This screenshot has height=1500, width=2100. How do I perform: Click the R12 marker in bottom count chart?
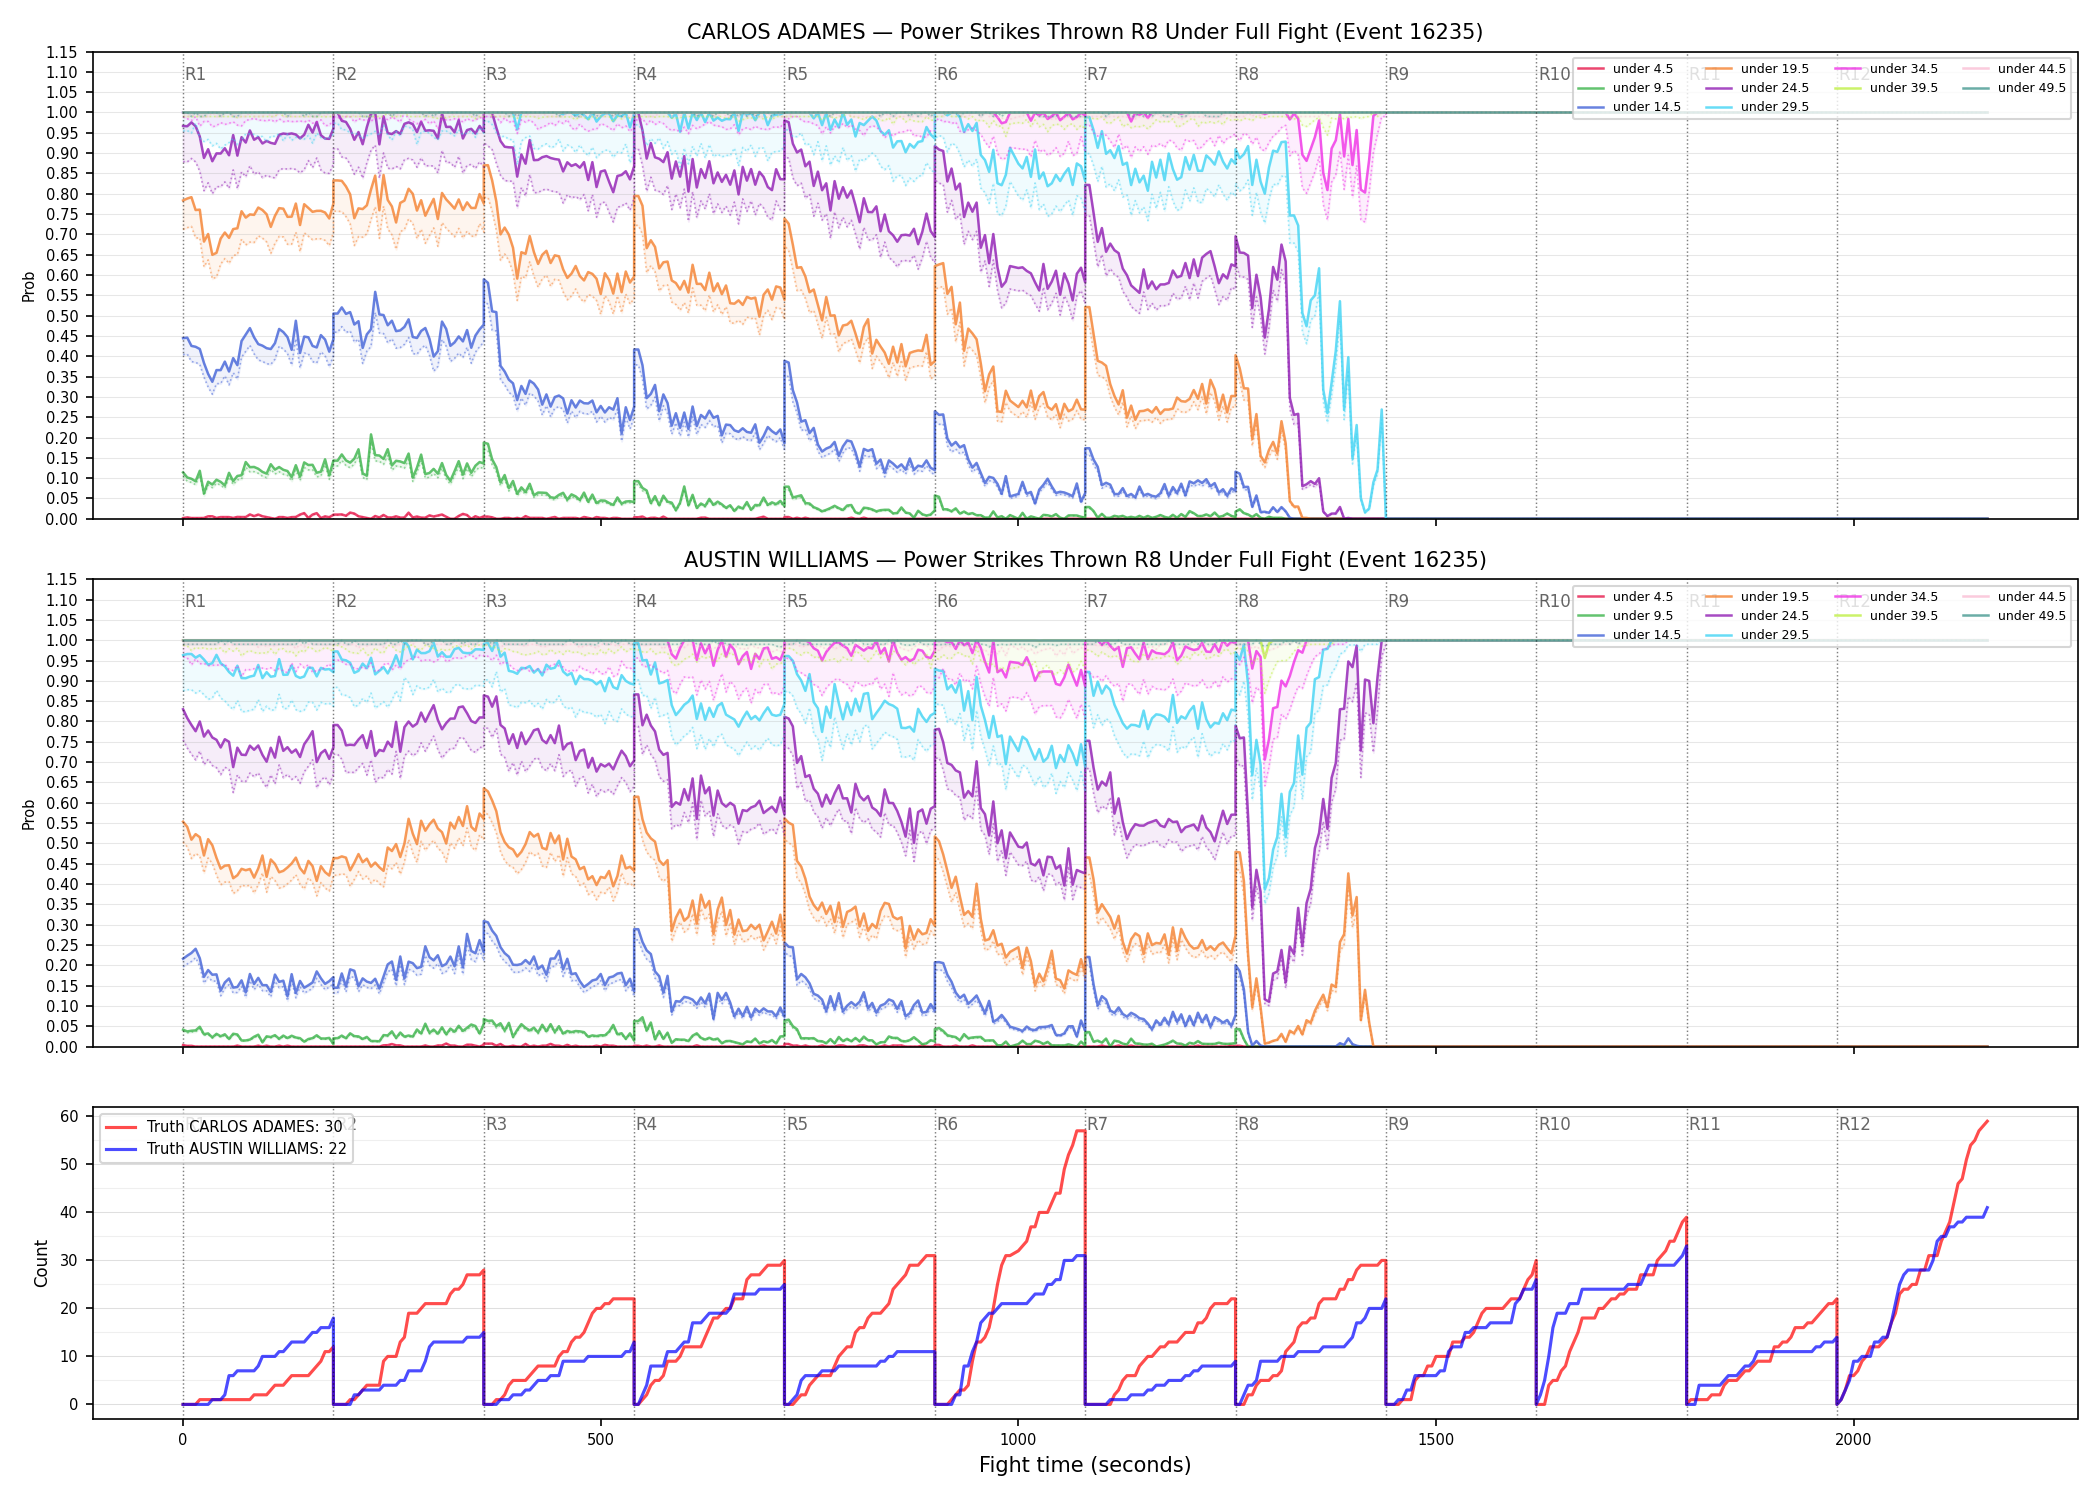tap(1854, 1124)
